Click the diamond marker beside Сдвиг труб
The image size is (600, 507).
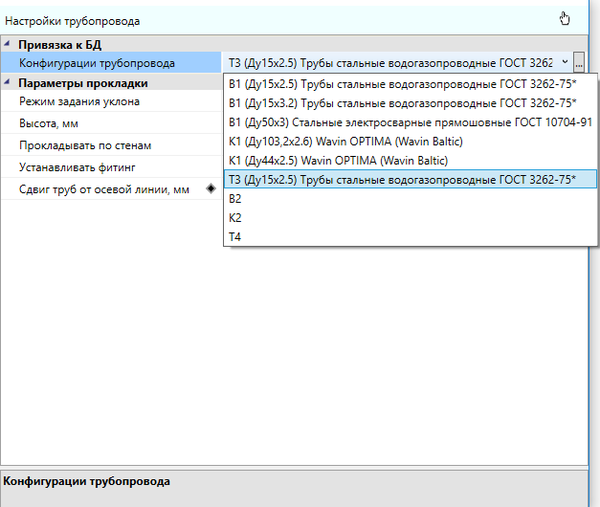pos(211,189)
